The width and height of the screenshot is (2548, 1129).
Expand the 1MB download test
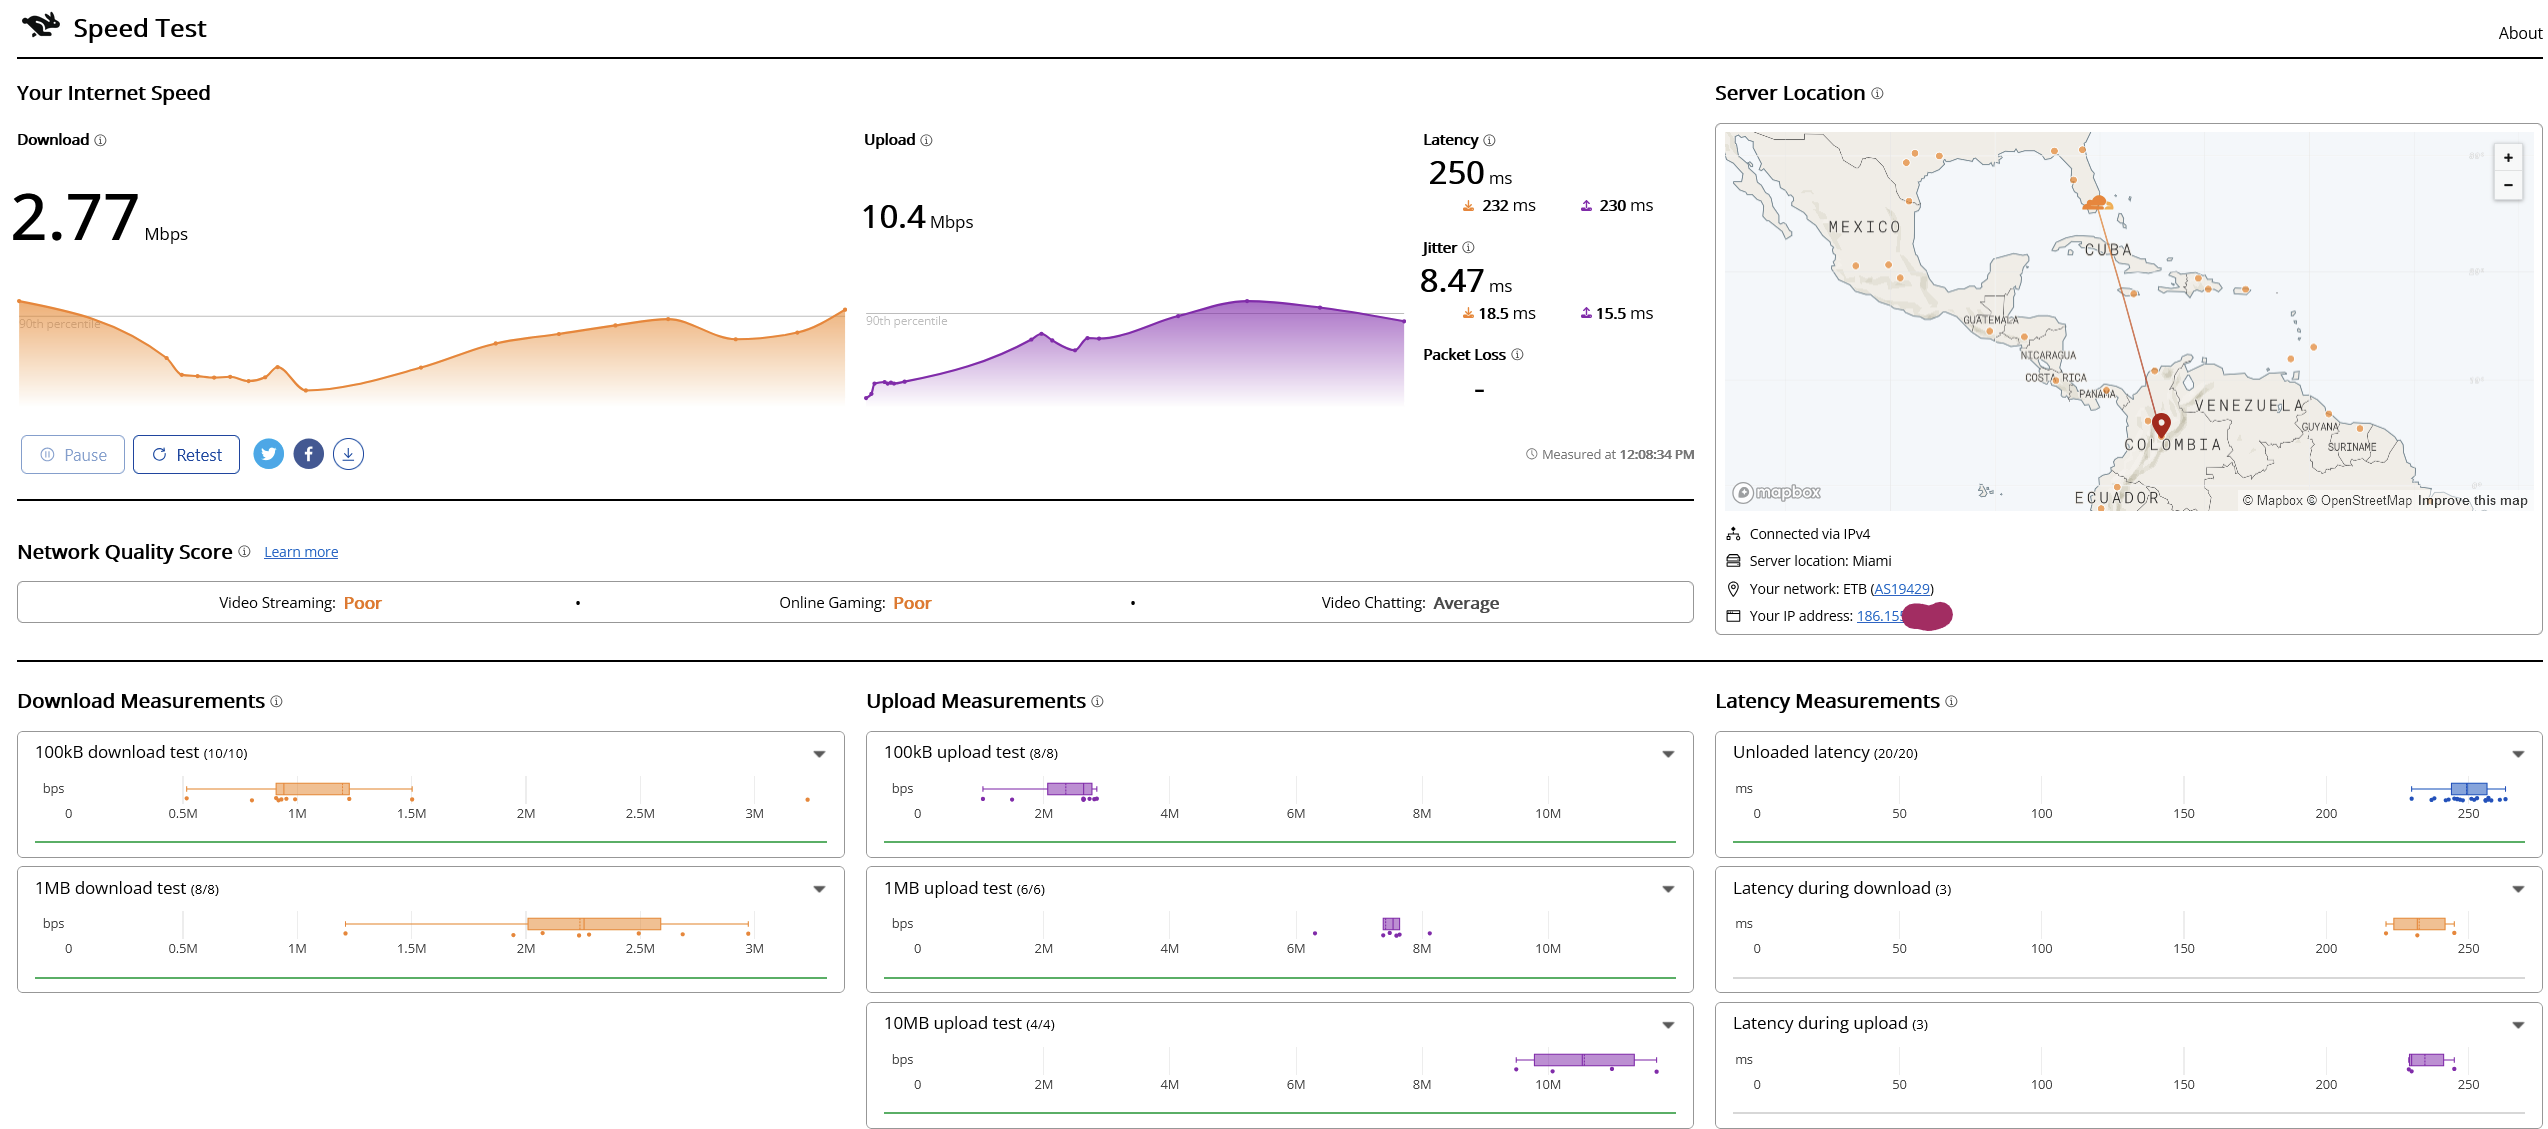pos(819,889)
